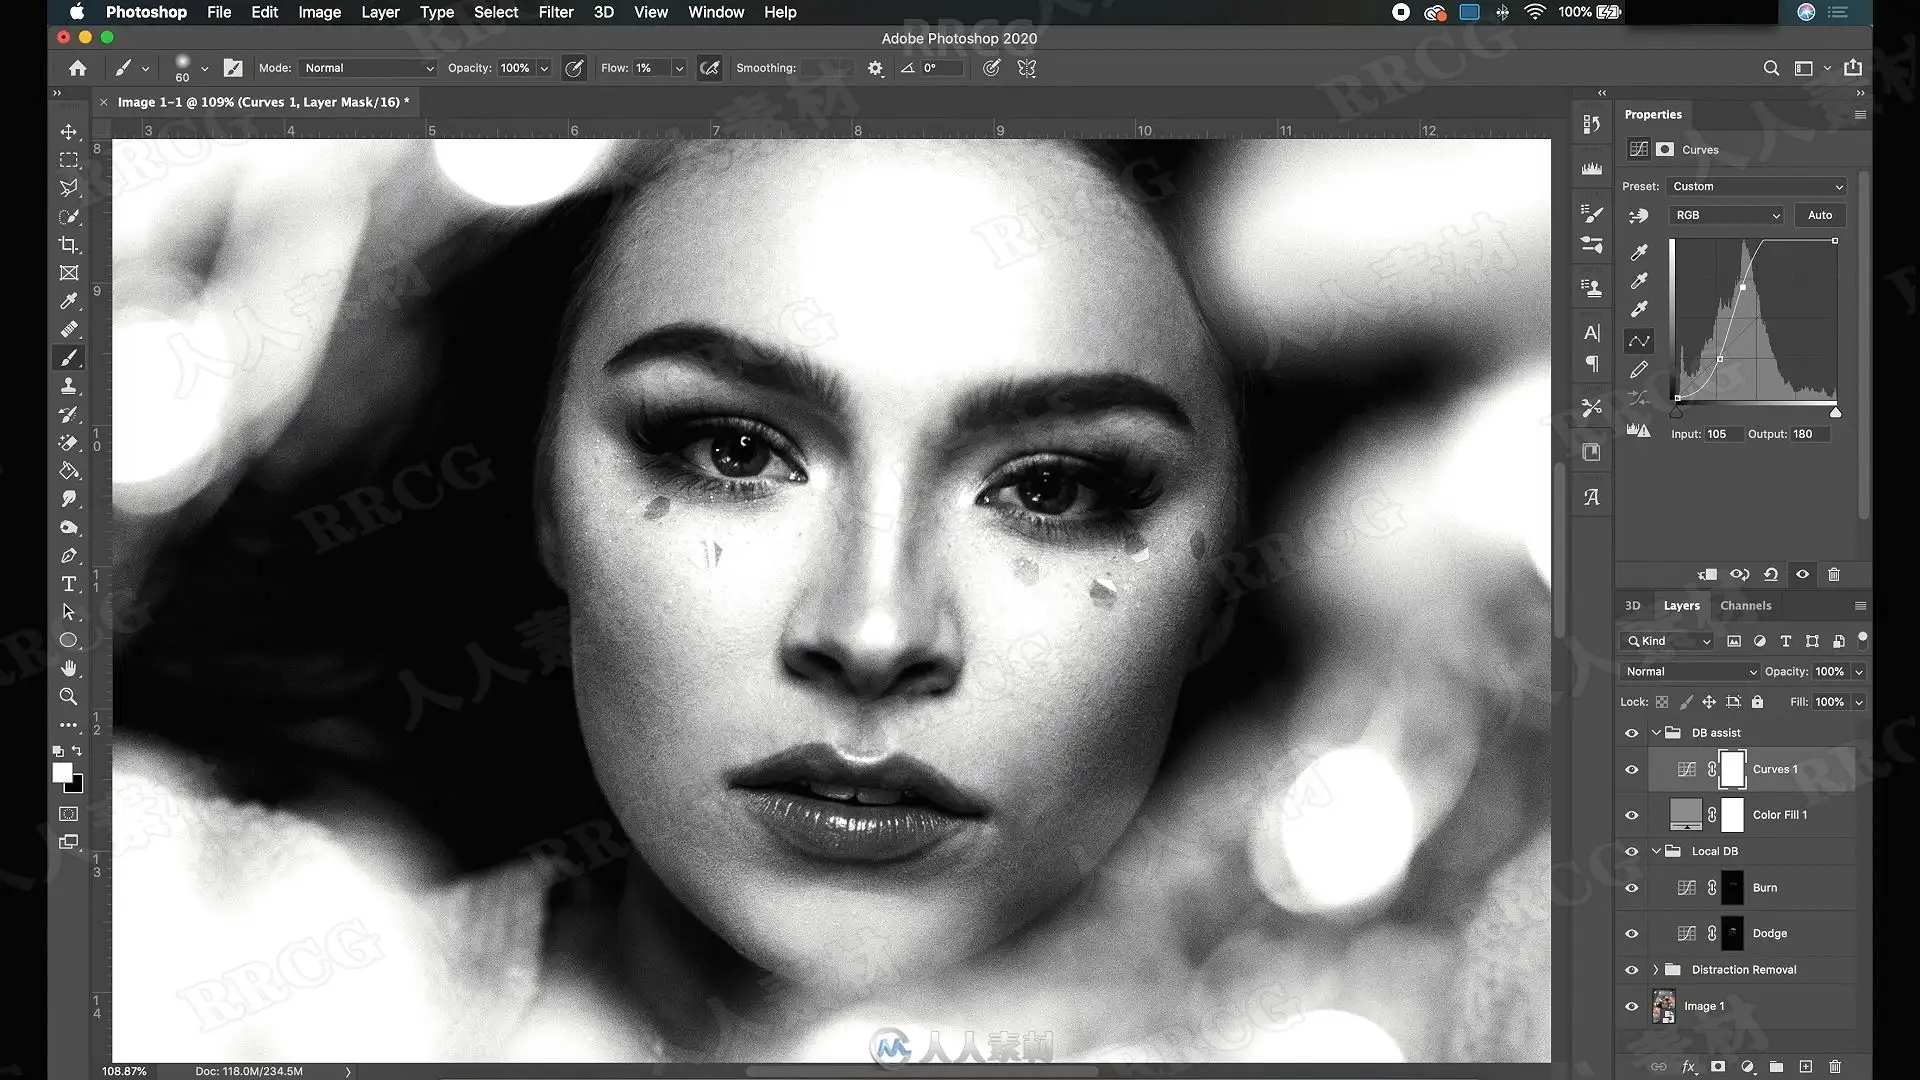Image resolution: width=1920 pixels, height=1080 pixels.
Task: Open the Filter menu
Action: (x=555, y=12)
